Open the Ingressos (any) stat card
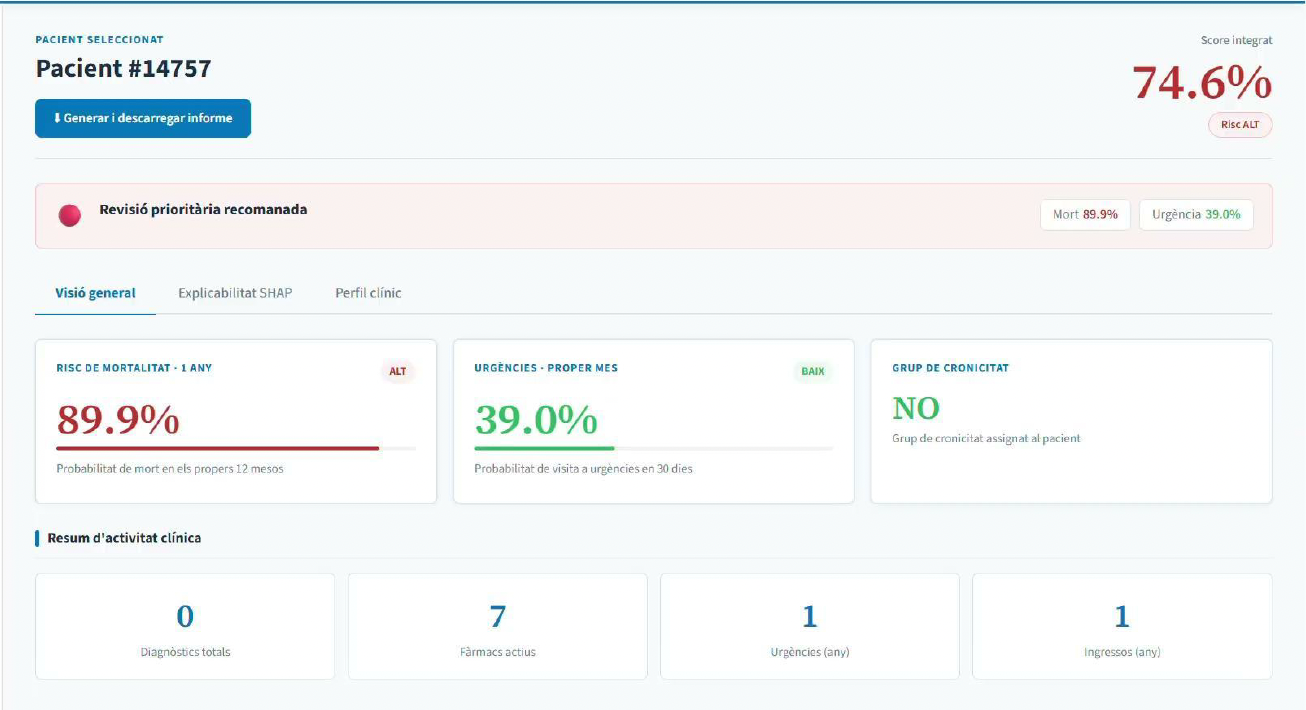The height and width of the screenshot is (710, 1306). (x=1121, y=626)
